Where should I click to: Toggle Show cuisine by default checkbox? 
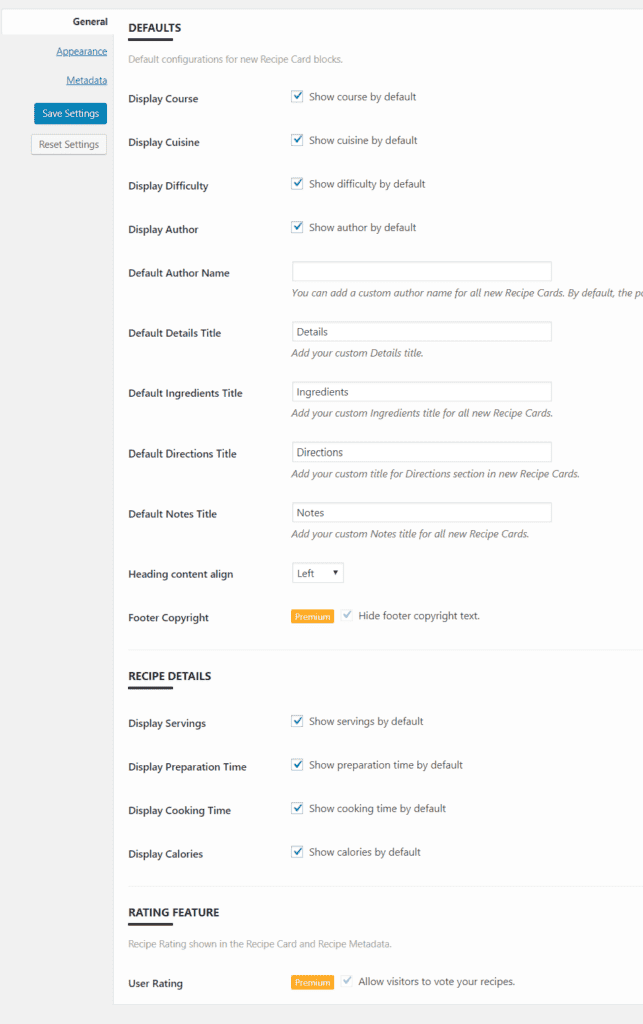[x=297, y=140]
